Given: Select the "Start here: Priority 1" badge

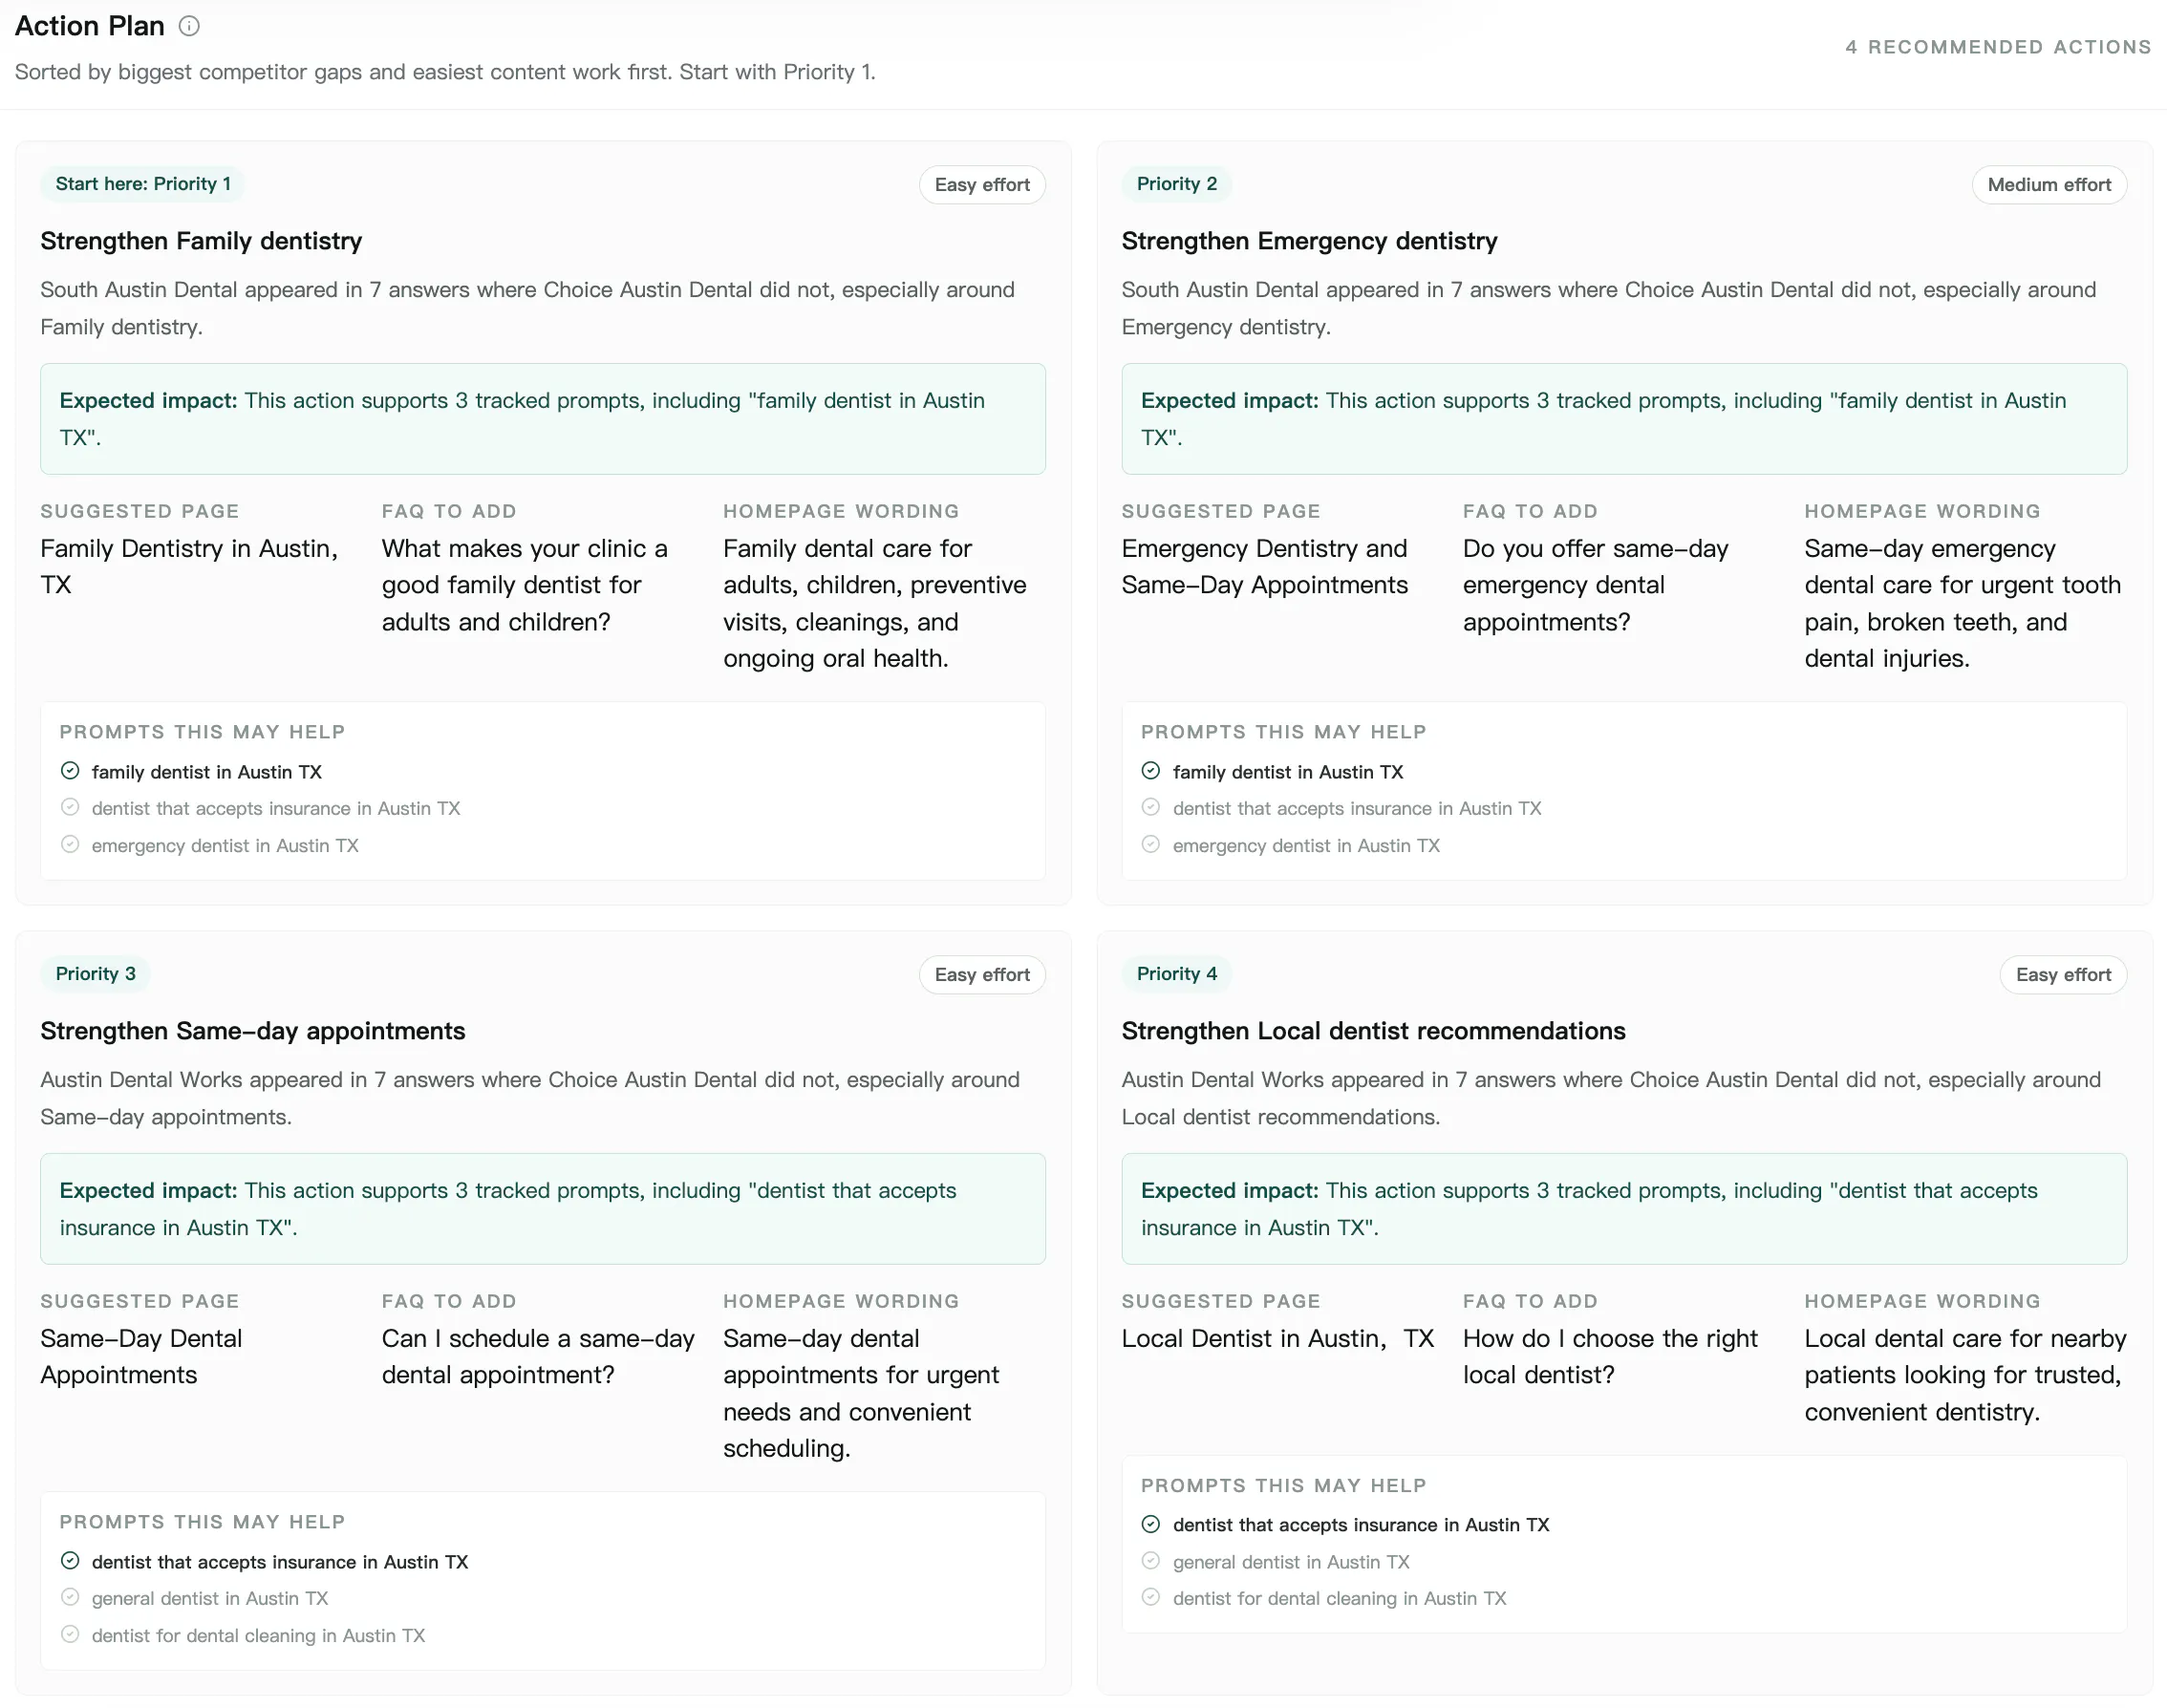Looking at the screenshot, I should 143,184.
